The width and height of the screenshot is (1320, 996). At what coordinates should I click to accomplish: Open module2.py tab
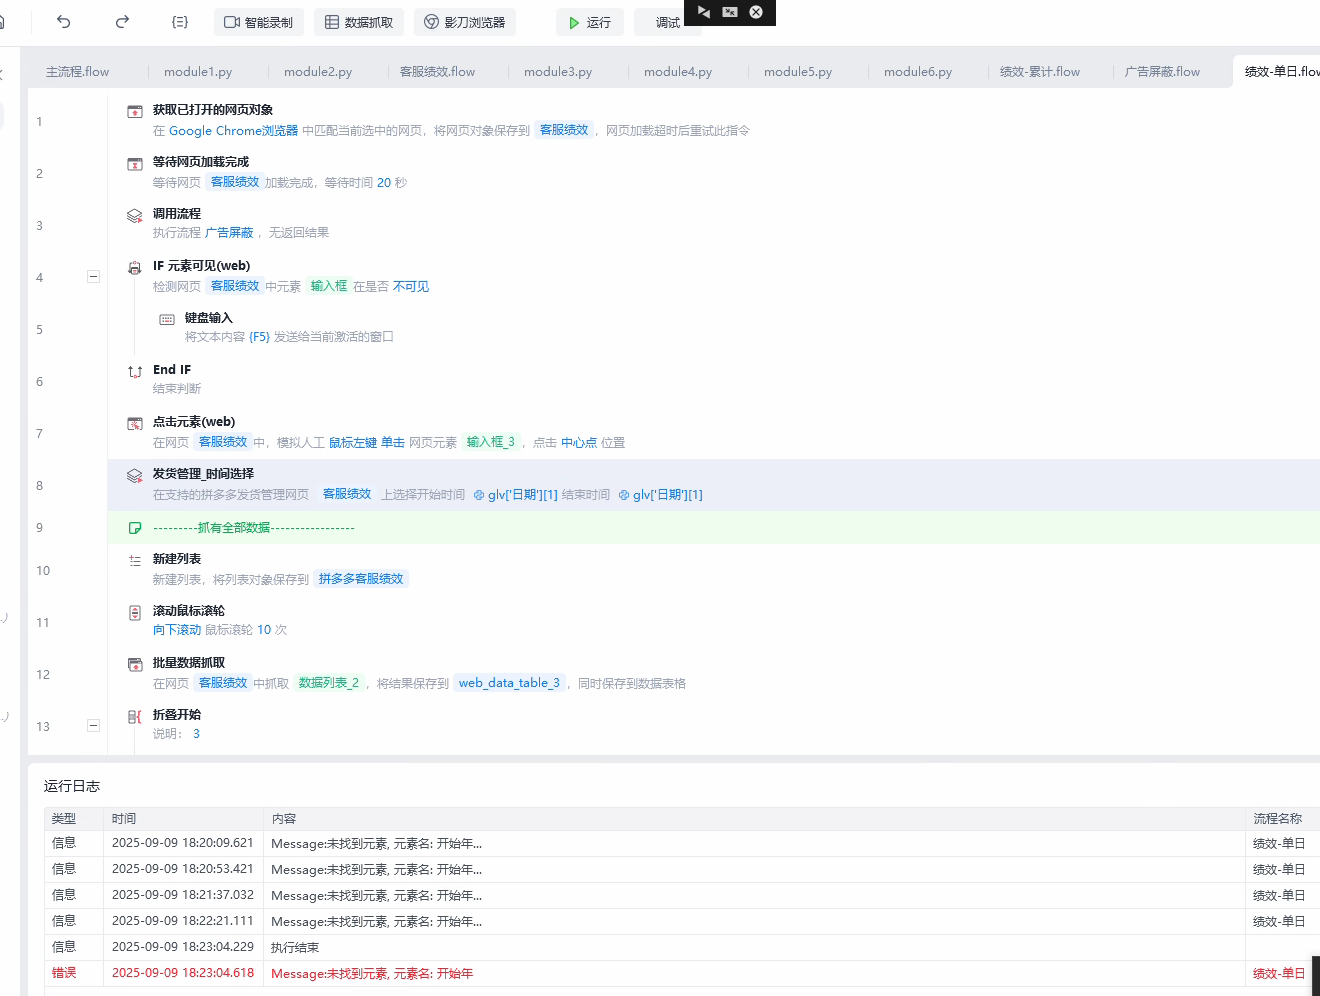click(318, 72)
